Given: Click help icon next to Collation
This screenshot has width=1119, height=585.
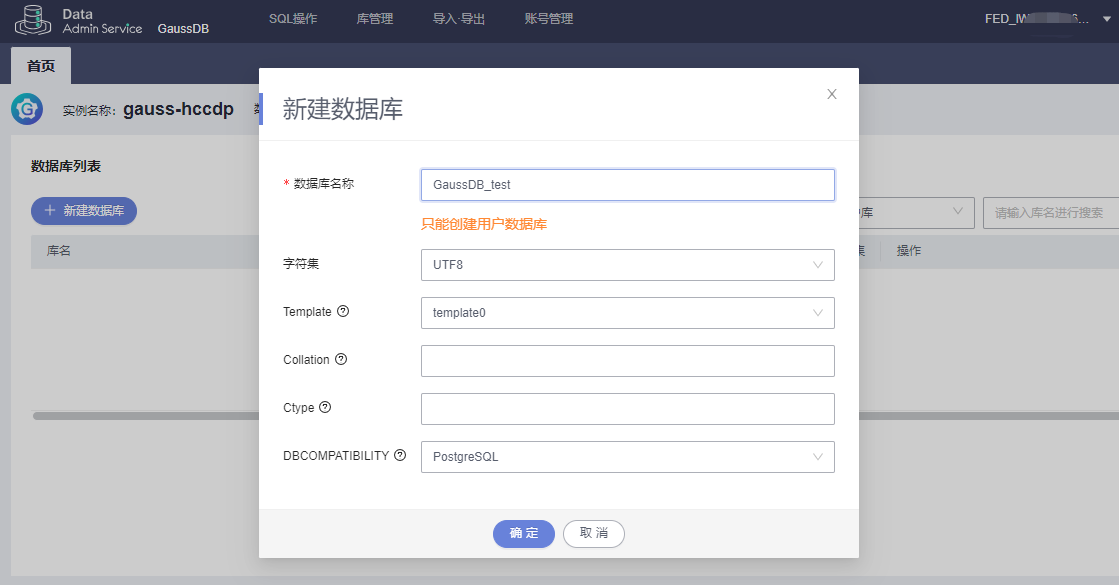Looking at the screenshot, I should tap(341, 359).
